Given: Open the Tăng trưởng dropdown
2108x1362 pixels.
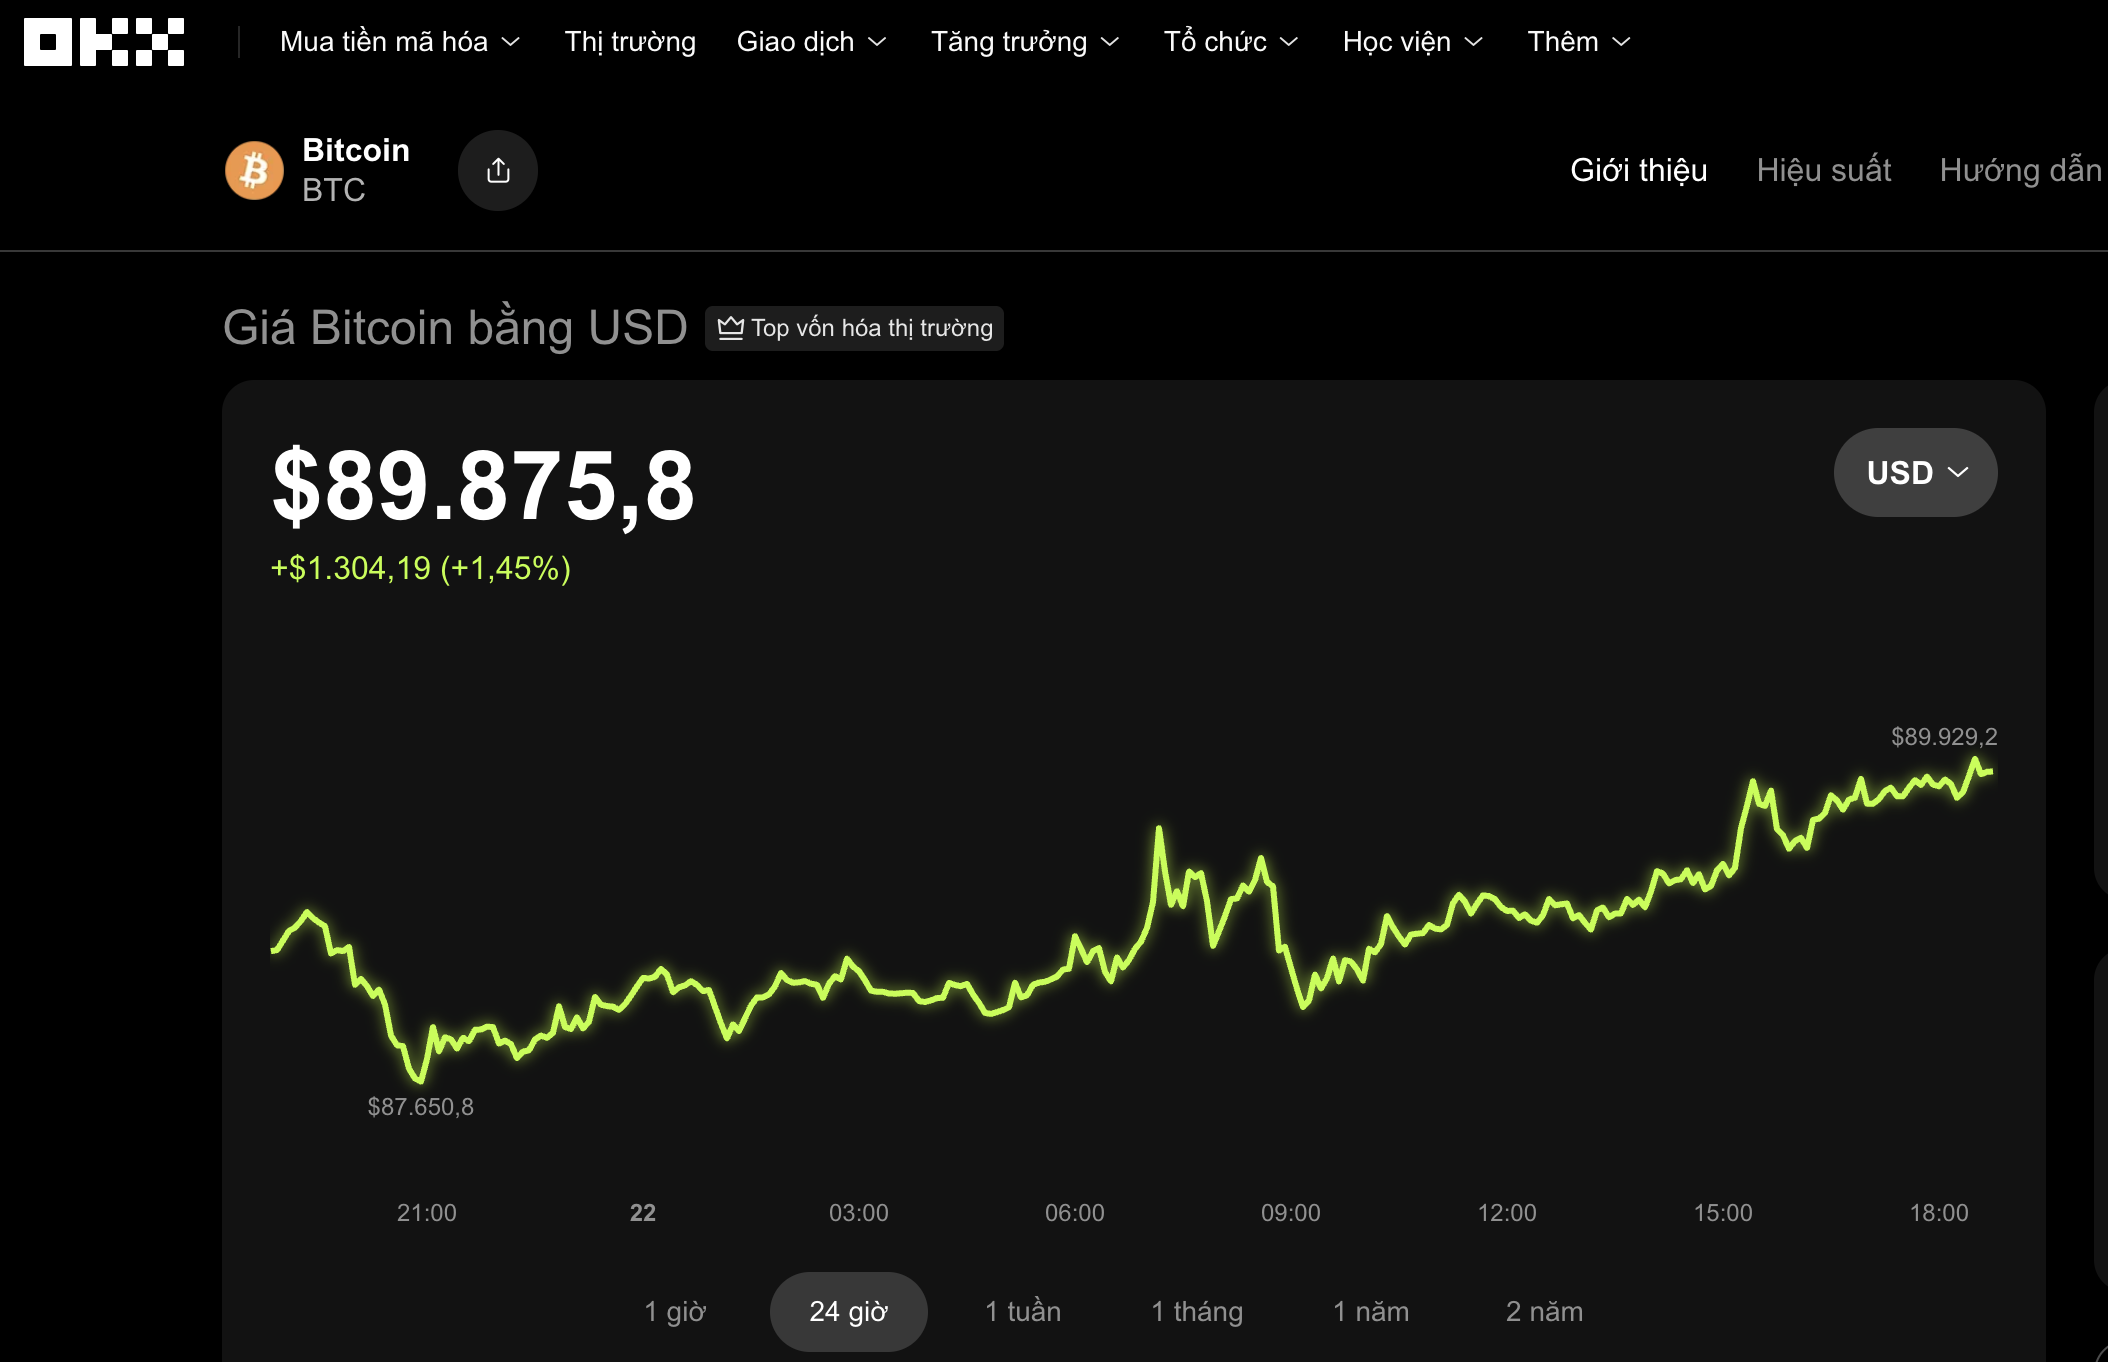Looking at the screenshot, I should pyautogui.click(x=1024, y=42).
